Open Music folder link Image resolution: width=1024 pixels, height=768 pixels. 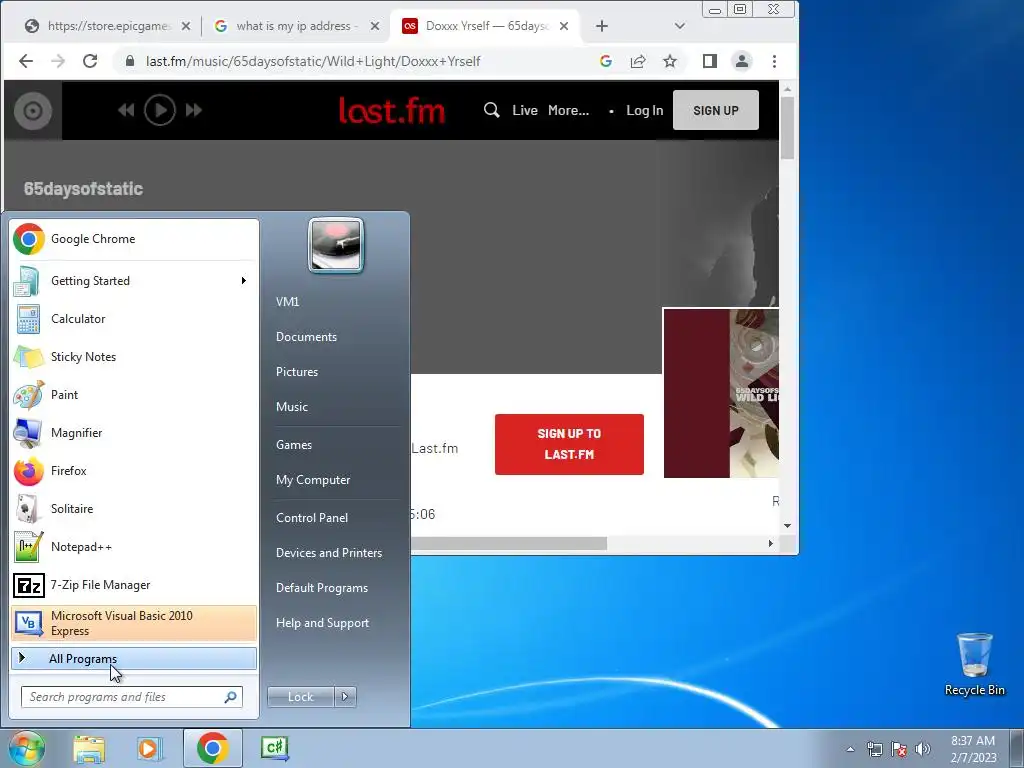pyautogui.click(x=292, y=407)
